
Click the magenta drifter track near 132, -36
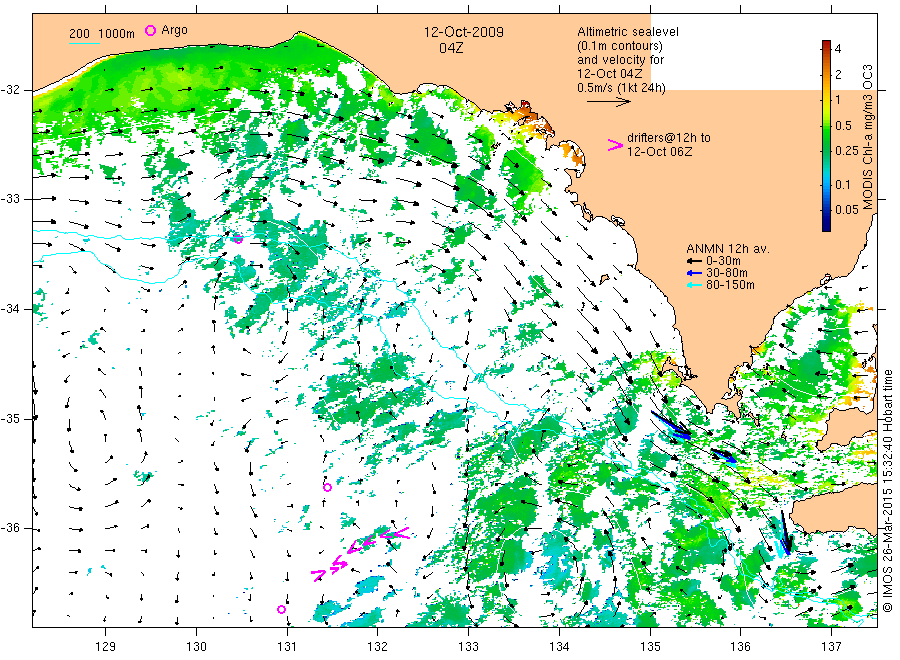click(360, 554)
